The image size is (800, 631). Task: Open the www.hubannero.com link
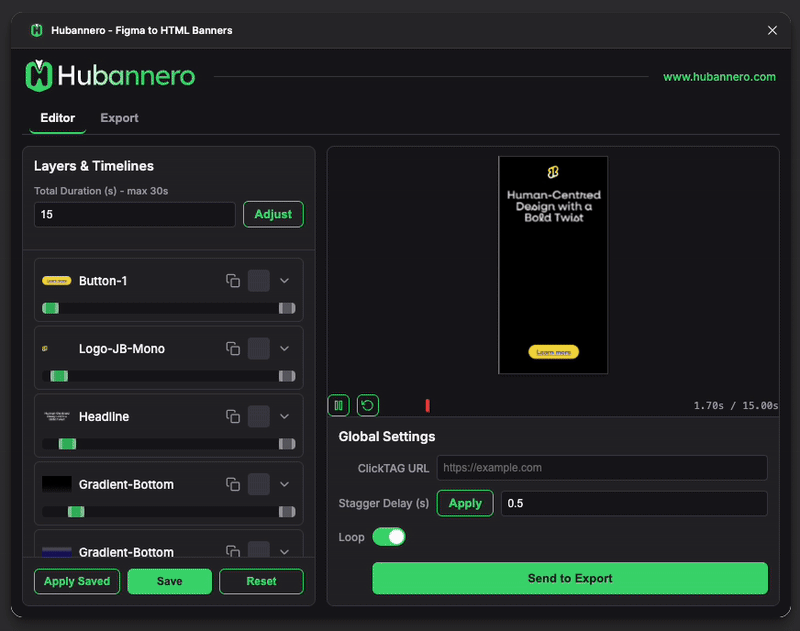click(x=719, y=77)
